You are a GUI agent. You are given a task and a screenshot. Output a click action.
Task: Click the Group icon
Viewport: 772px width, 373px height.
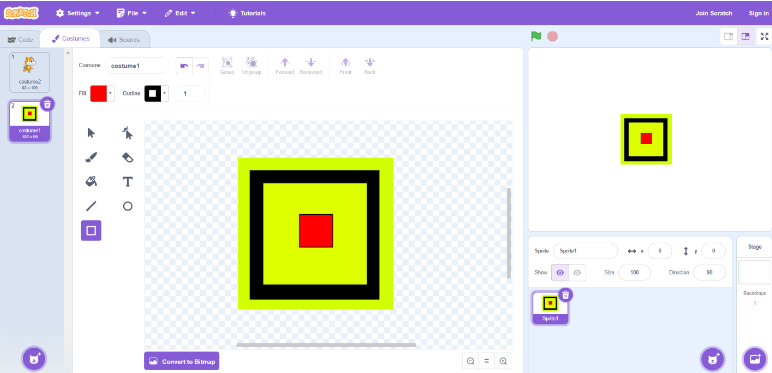click(x=227, y=66)
